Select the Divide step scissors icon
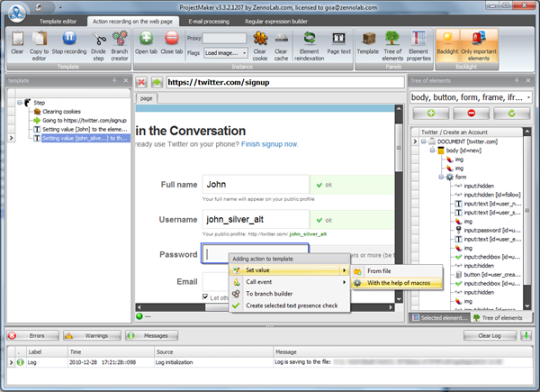 99,39
